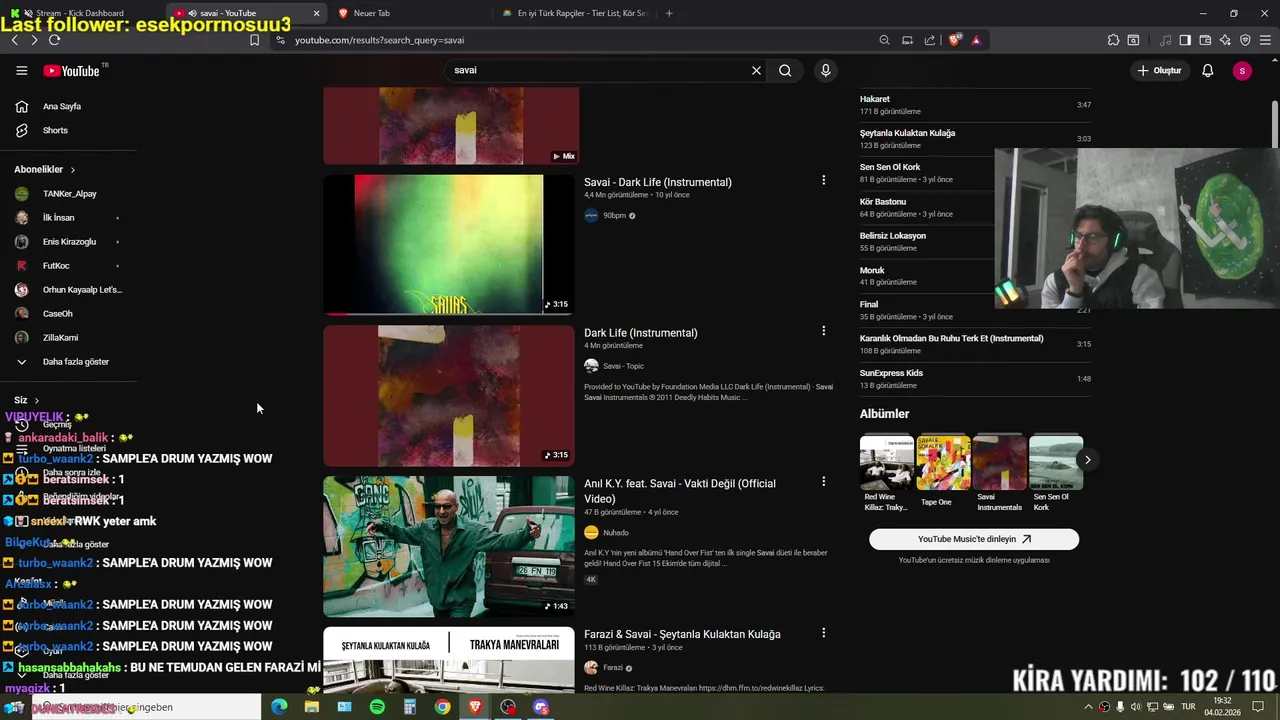Expand the Siz section
Viewport: 1280px width, 720px height.
[27, 400]
